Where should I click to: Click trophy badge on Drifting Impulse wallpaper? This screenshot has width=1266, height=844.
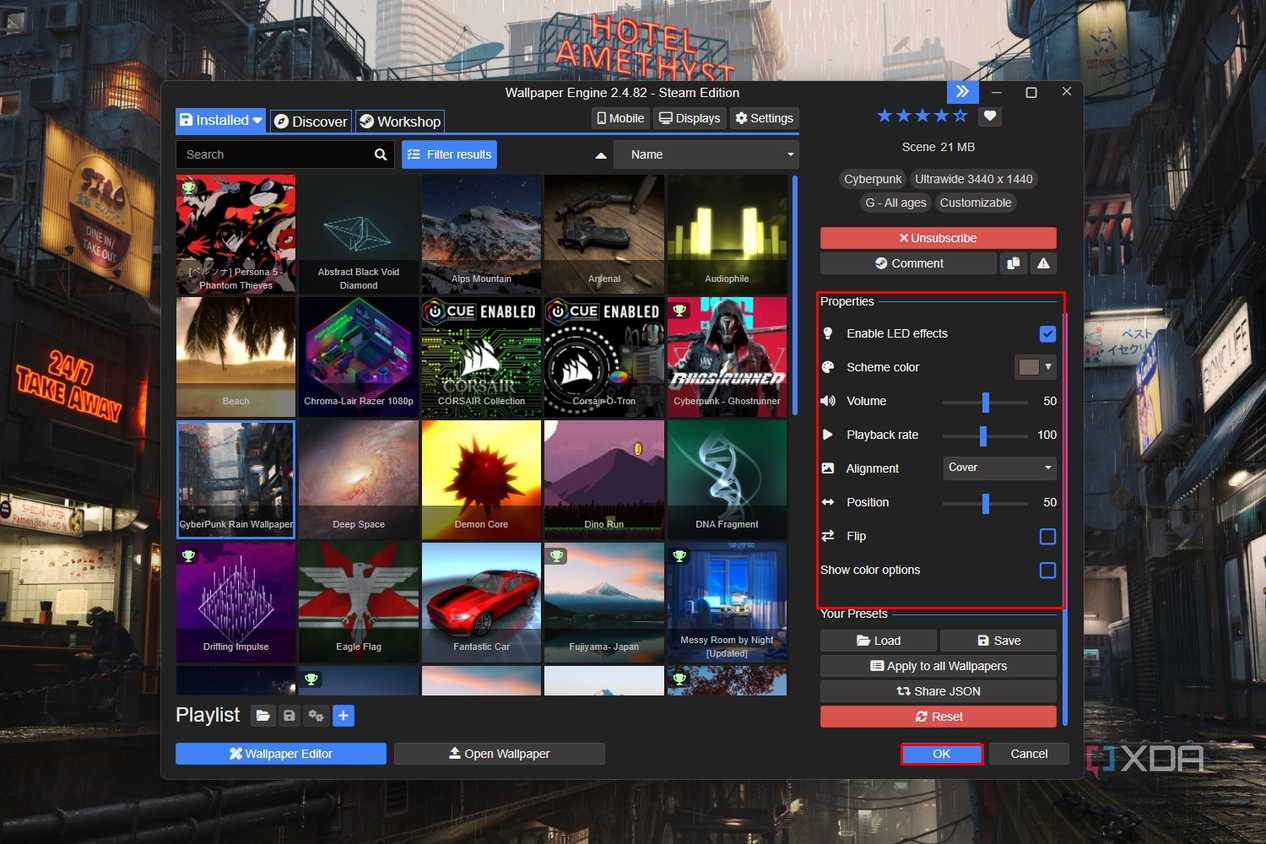[188, 555]
